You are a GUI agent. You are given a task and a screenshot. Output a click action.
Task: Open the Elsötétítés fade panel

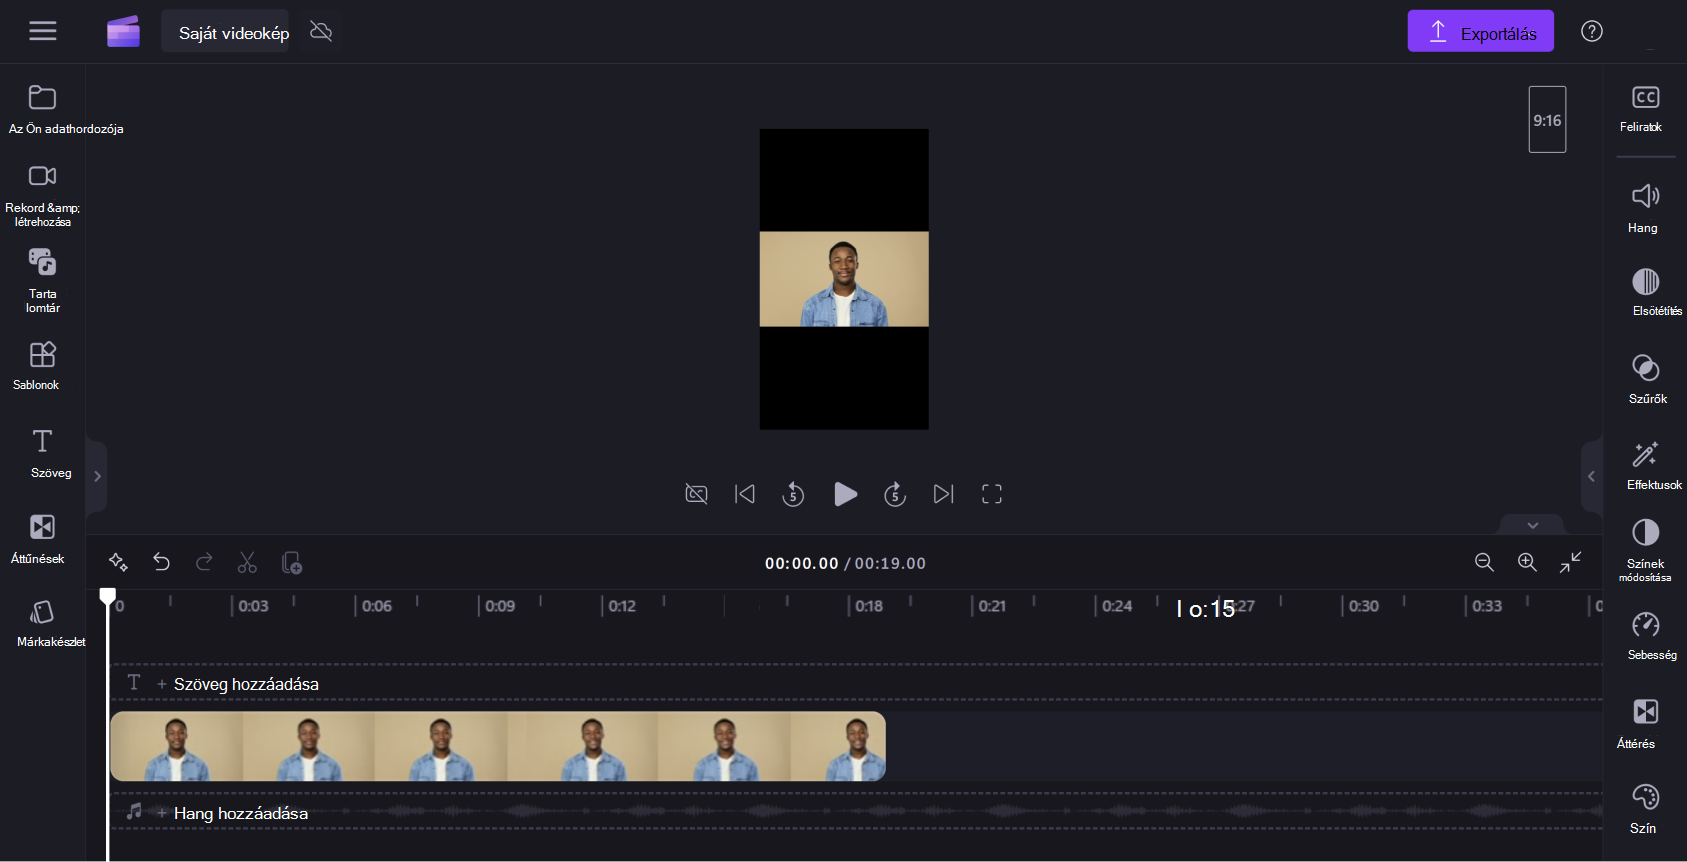[x=1646, y=292]
